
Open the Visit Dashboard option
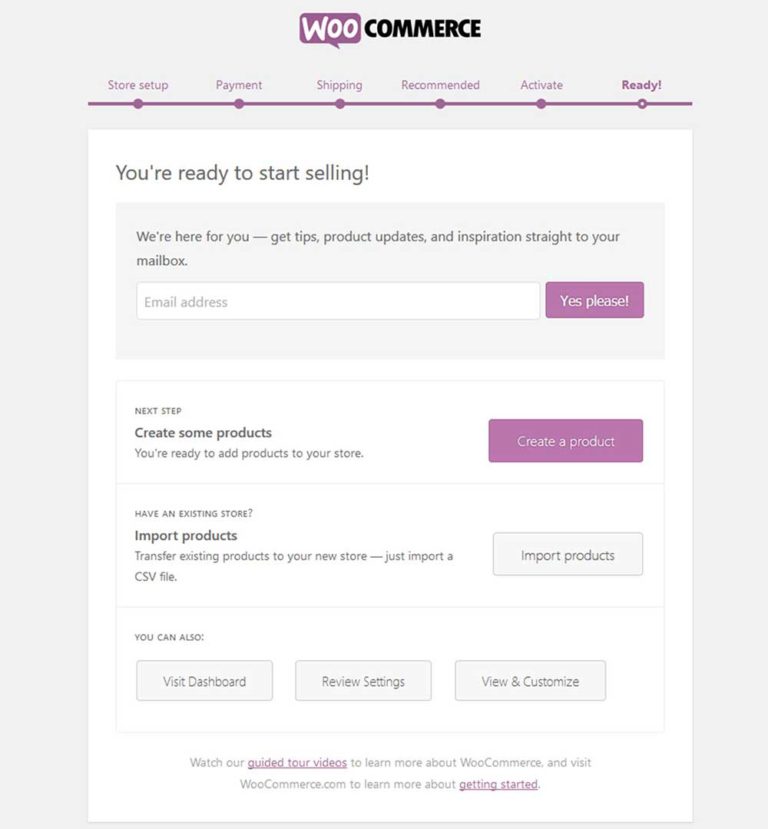(x=204, y=680)
